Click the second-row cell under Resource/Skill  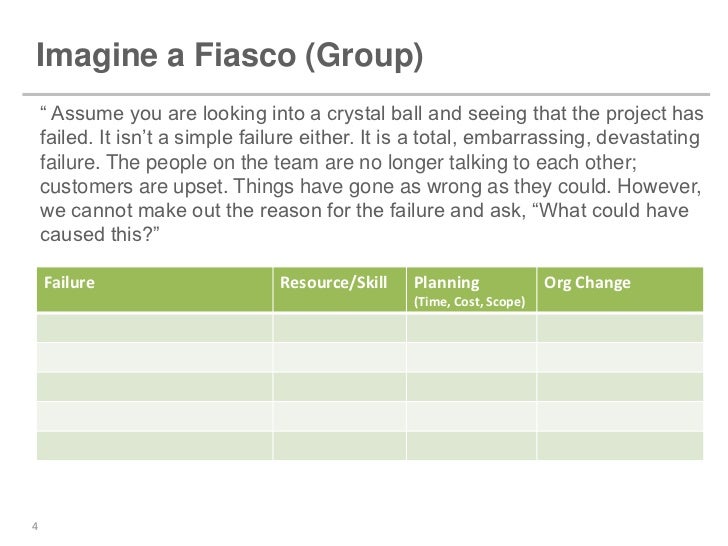[339, 358]
